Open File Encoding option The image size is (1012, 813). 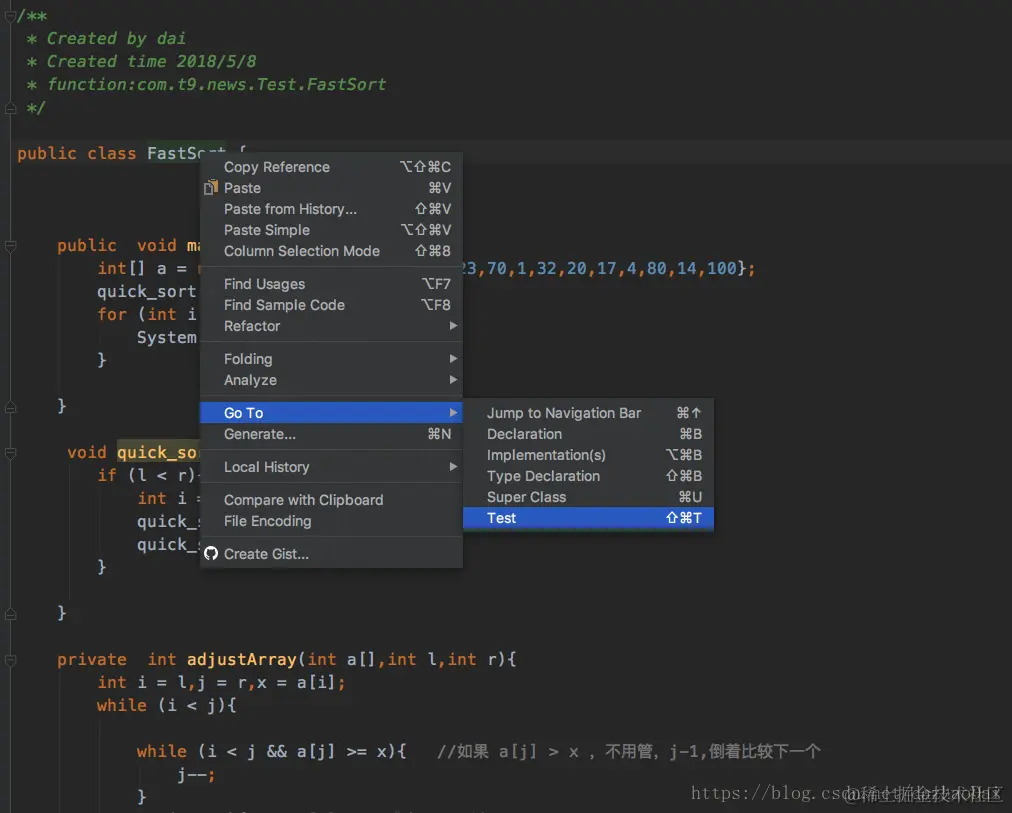point(331,521)
